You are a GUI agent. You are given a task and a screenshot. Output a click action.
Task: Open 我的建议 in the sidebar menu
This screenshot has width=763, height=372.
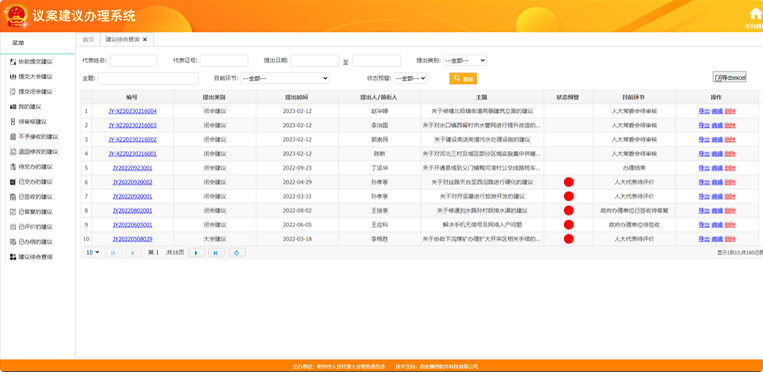pyautogui.click(x=30, y=107)
